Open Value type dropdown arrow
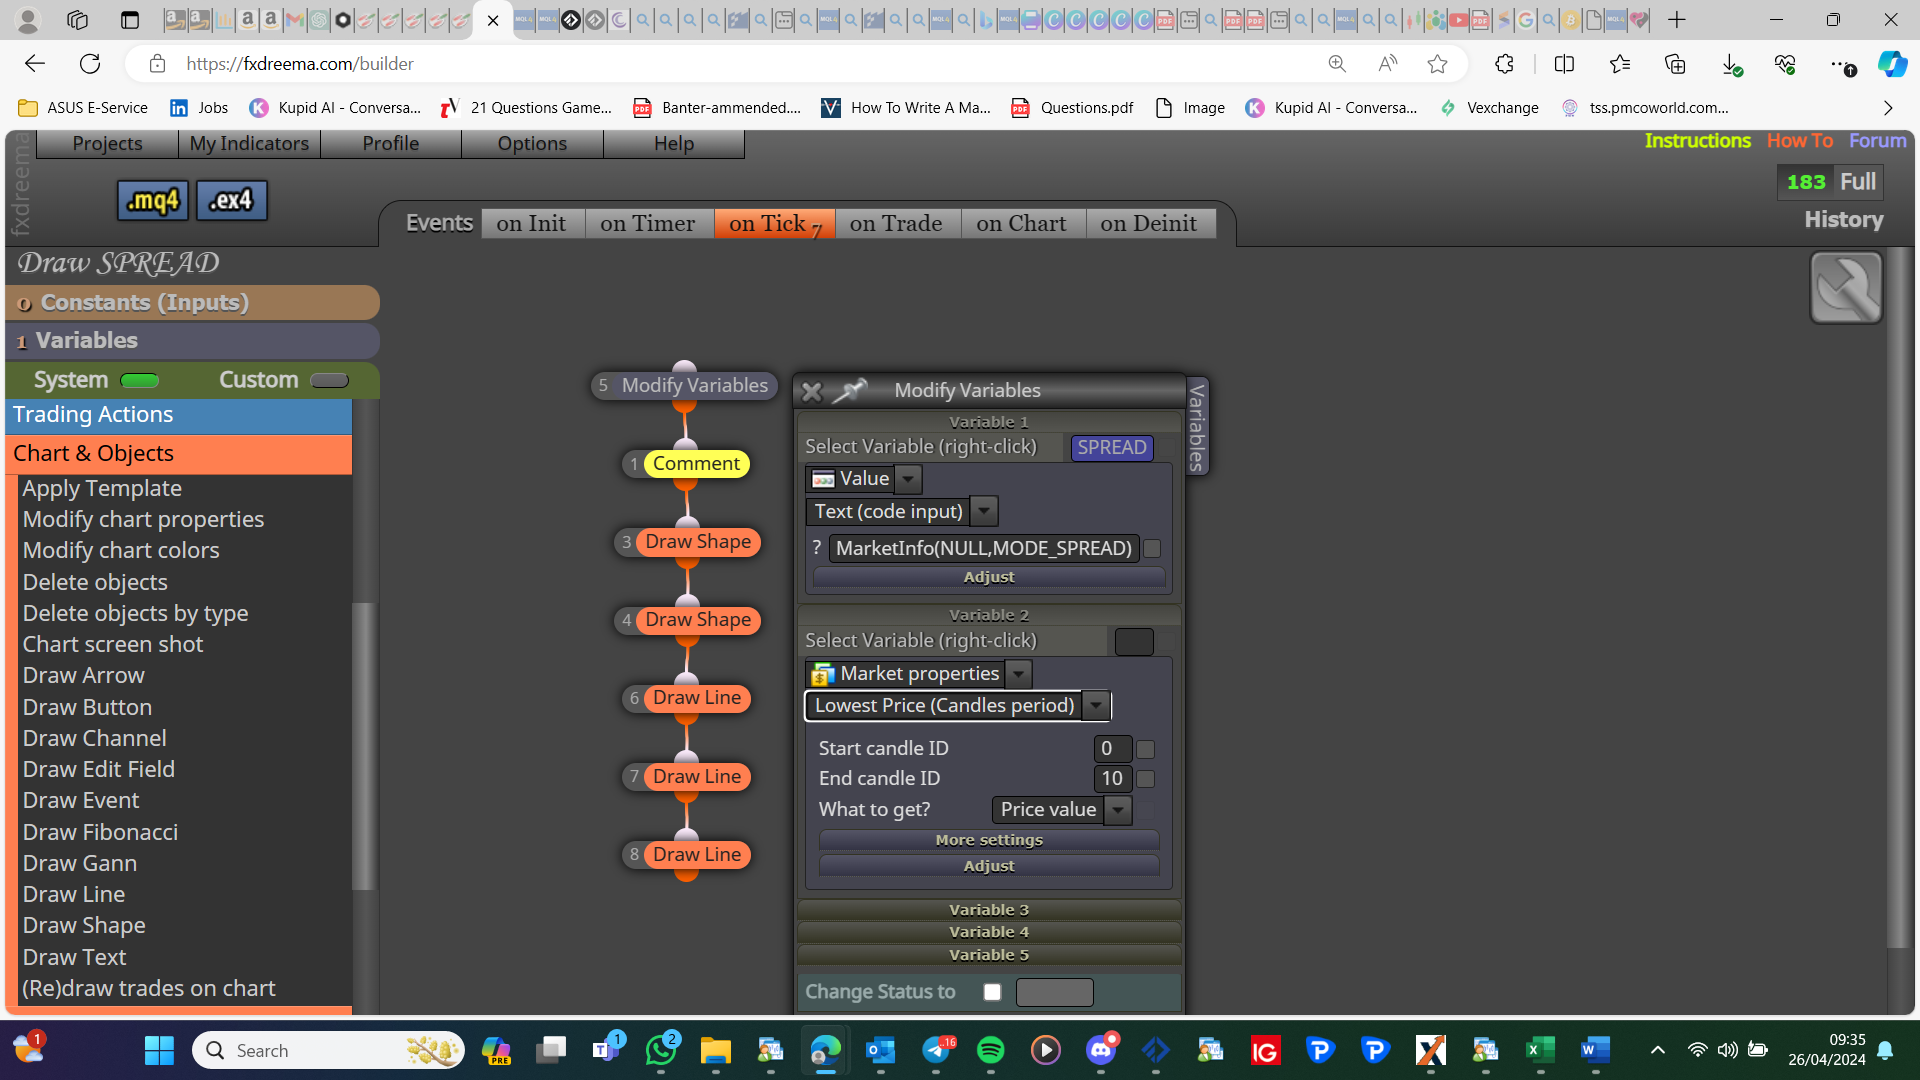This screenshot has width=1920, height=1080. click(x=908, y=479)
